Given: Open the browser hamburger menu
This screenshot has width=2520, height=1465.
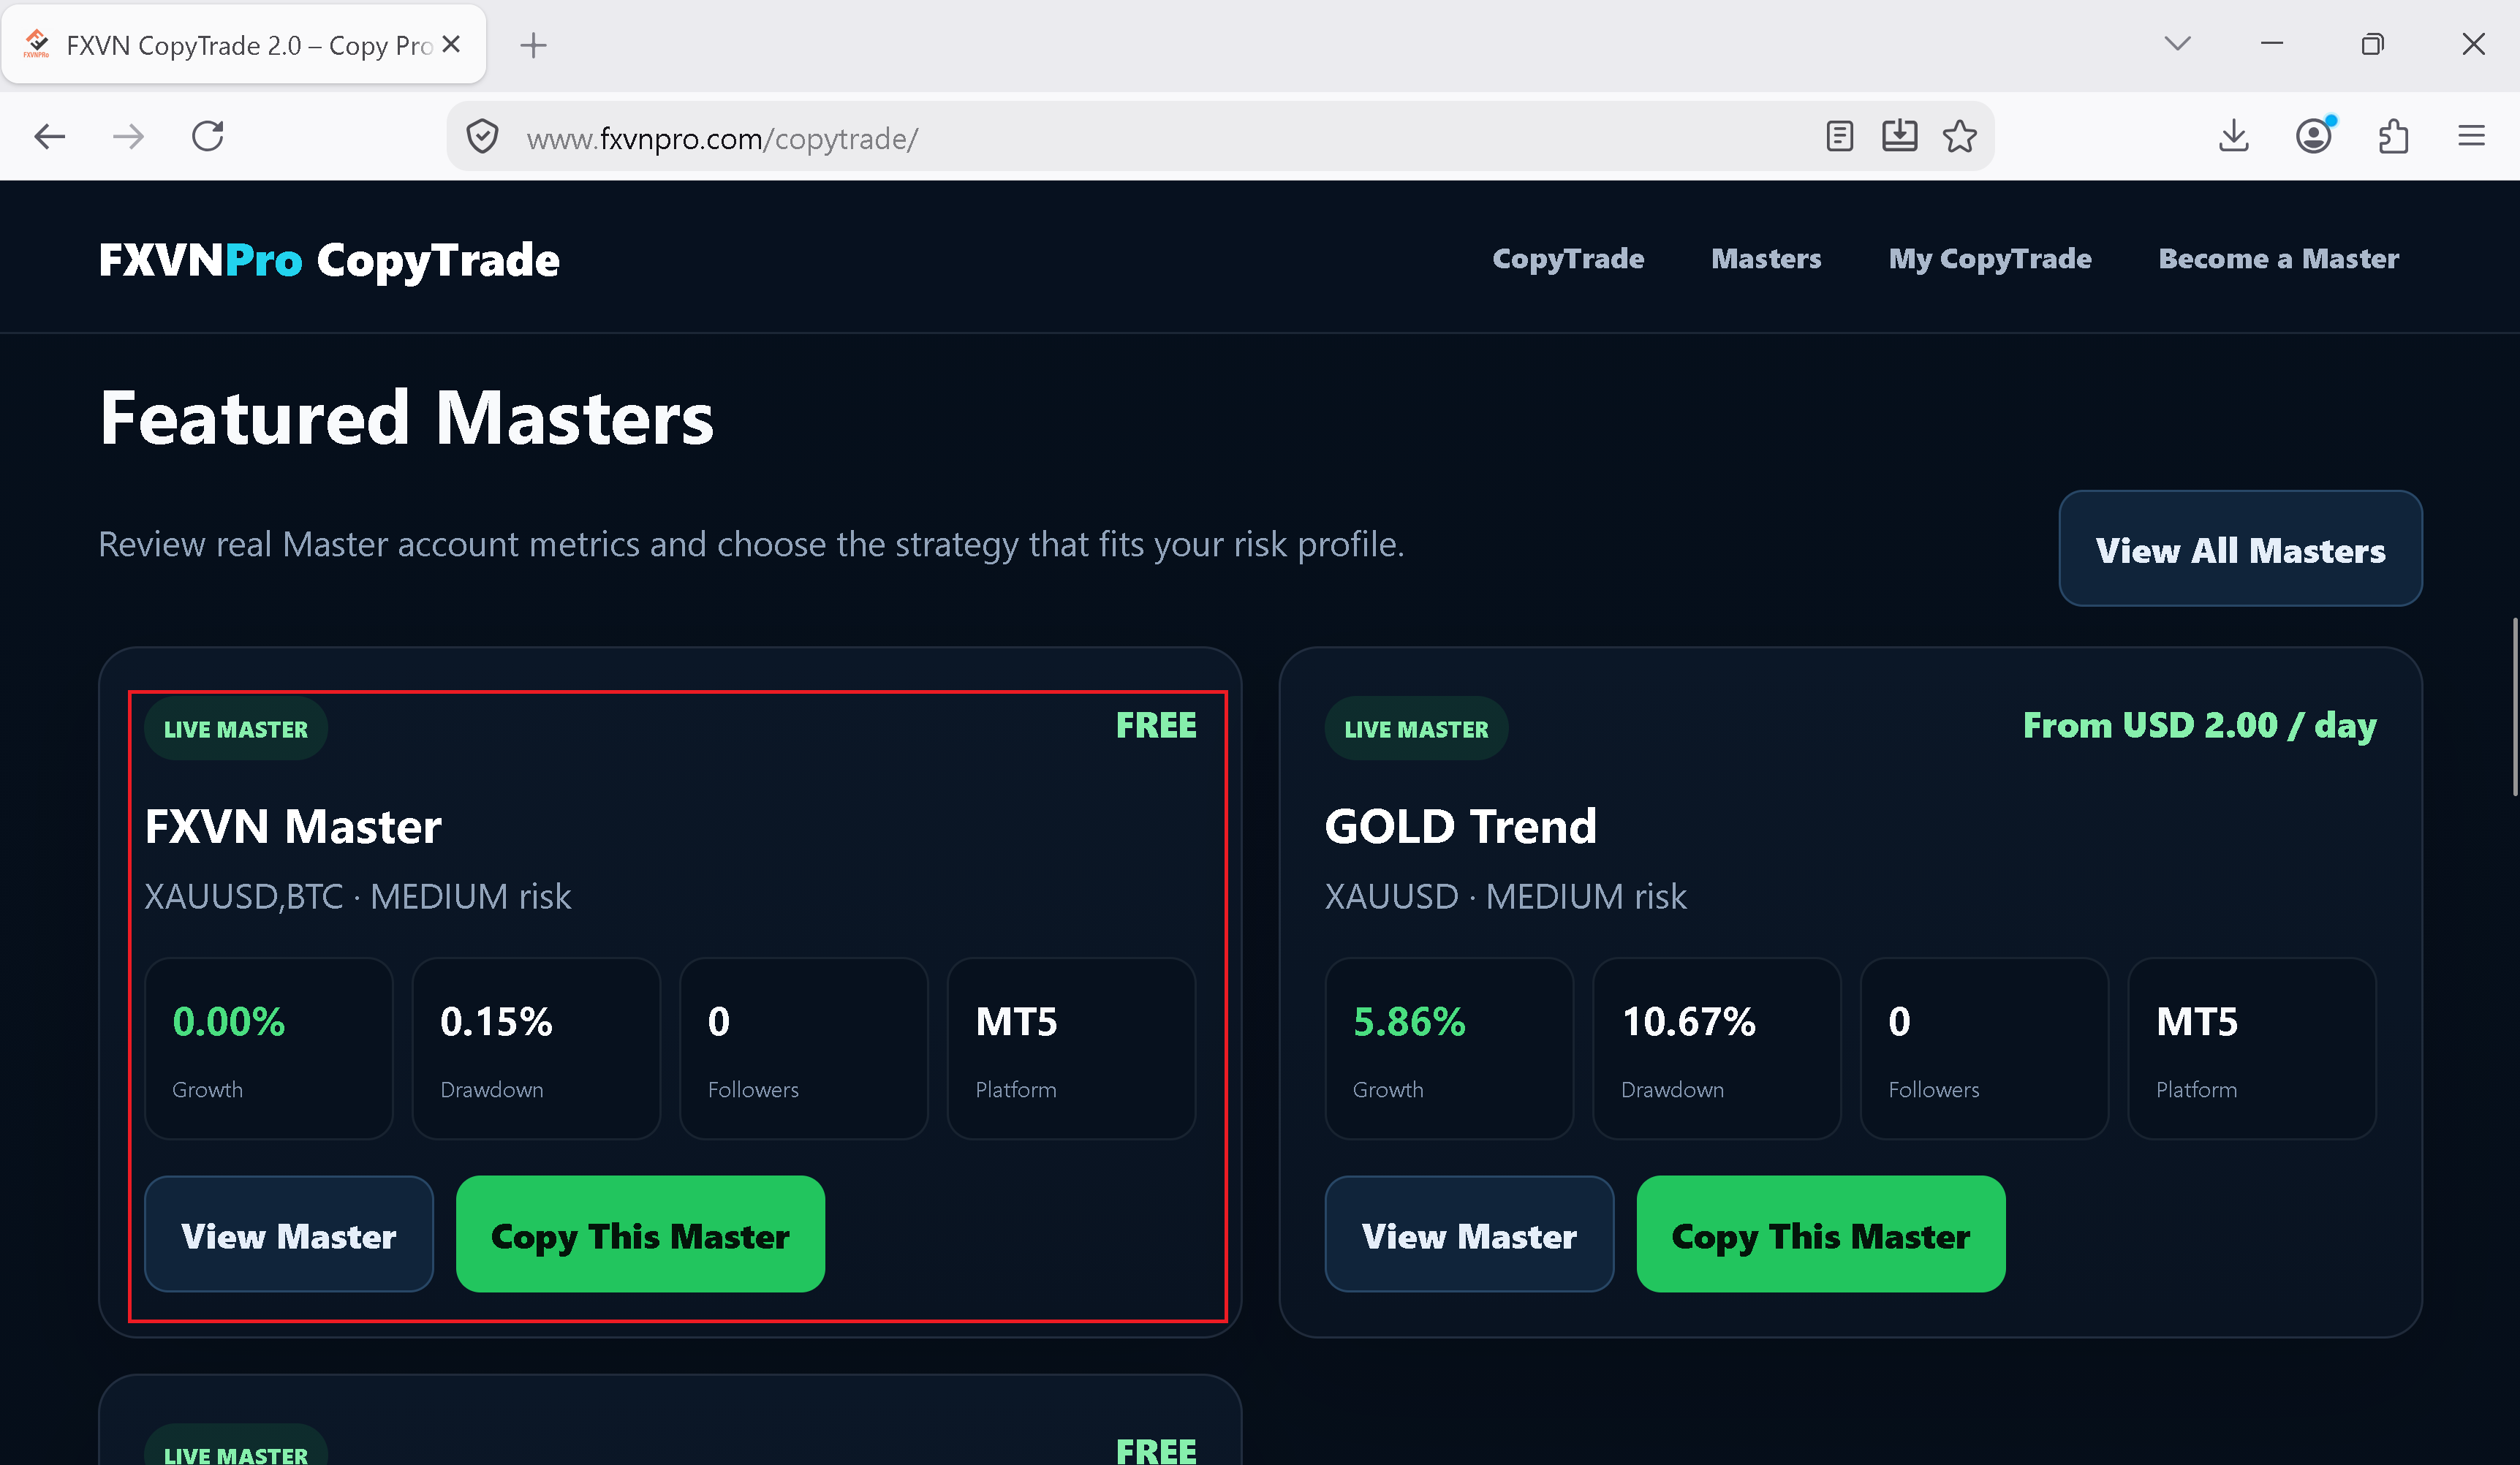Looking at the screenshot, I should [x=2471, y=136].
